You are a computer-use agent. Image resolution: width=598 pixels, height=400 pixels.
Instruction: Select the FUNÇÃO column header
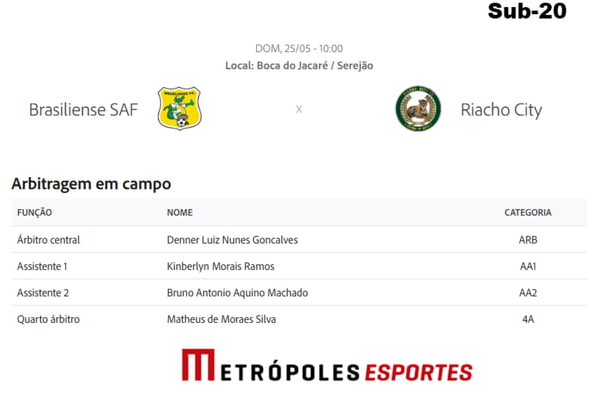[34, 212]
